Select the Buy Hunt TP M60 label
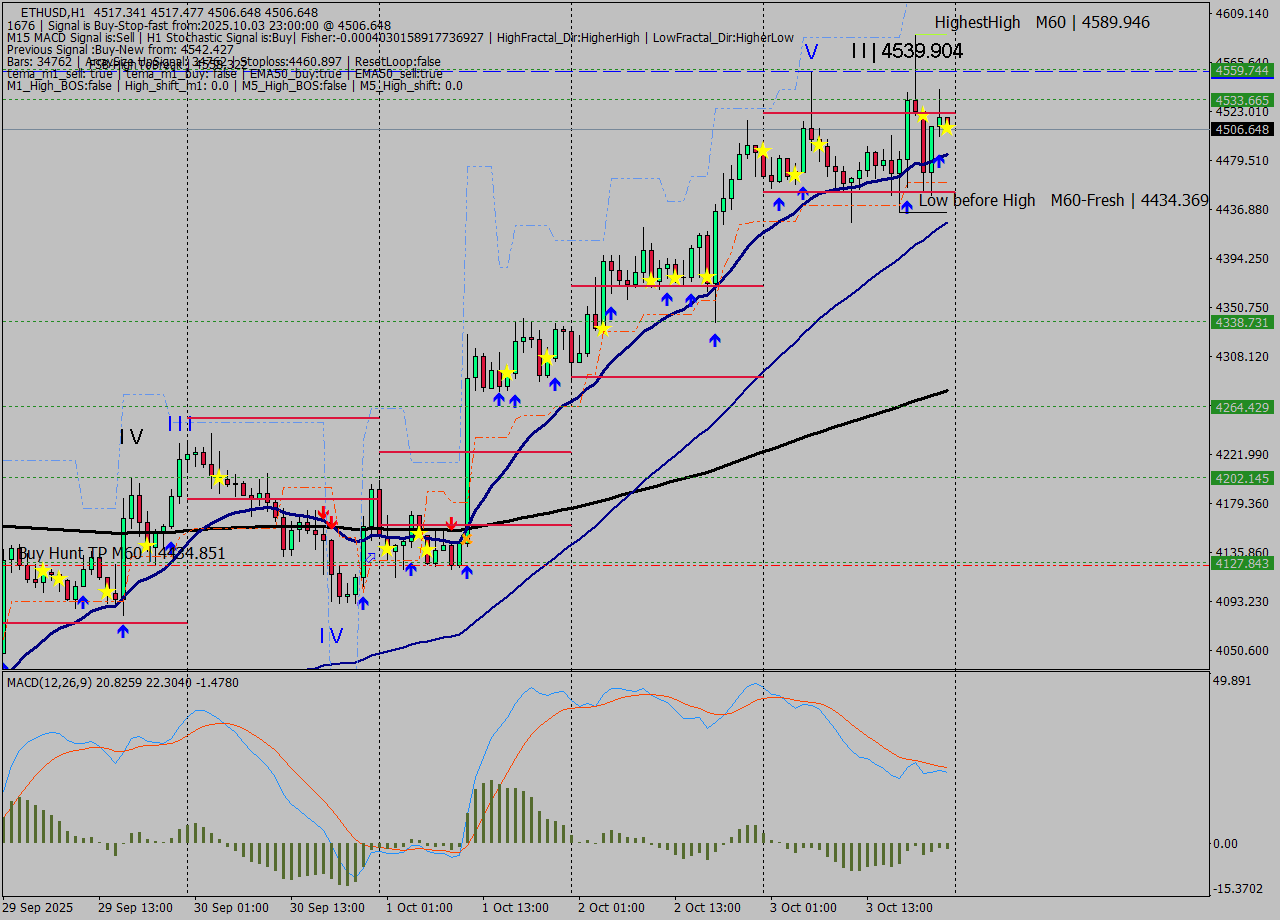 (121, 553)
